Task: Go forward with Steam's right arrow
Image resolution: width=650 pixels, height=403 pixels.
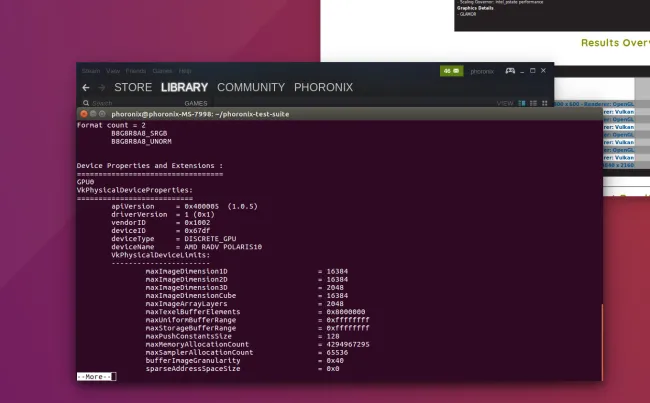Action: tap(102, 87)
